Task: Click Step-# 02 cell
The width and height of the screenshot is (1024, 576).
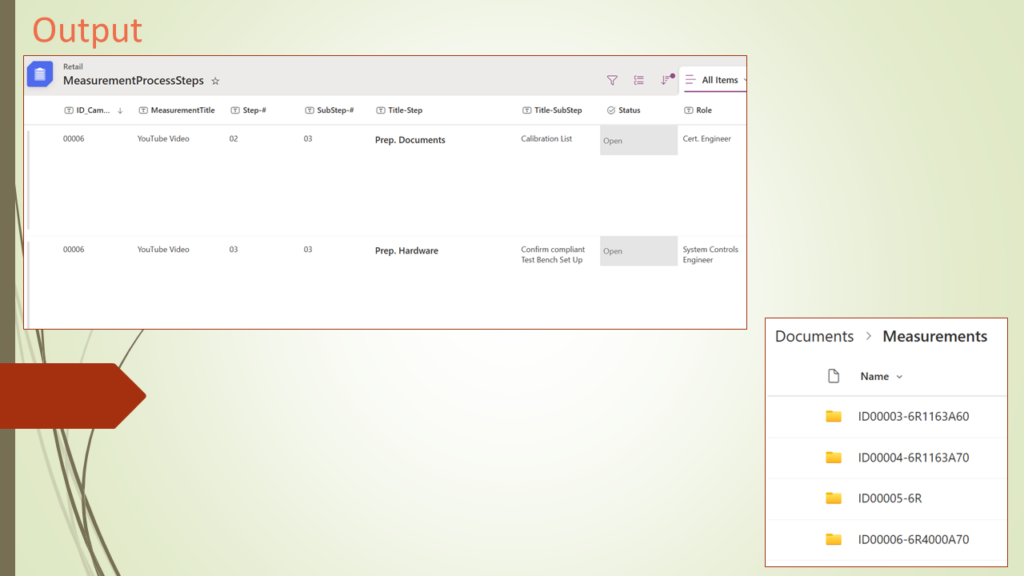Action: click(234, 138)
